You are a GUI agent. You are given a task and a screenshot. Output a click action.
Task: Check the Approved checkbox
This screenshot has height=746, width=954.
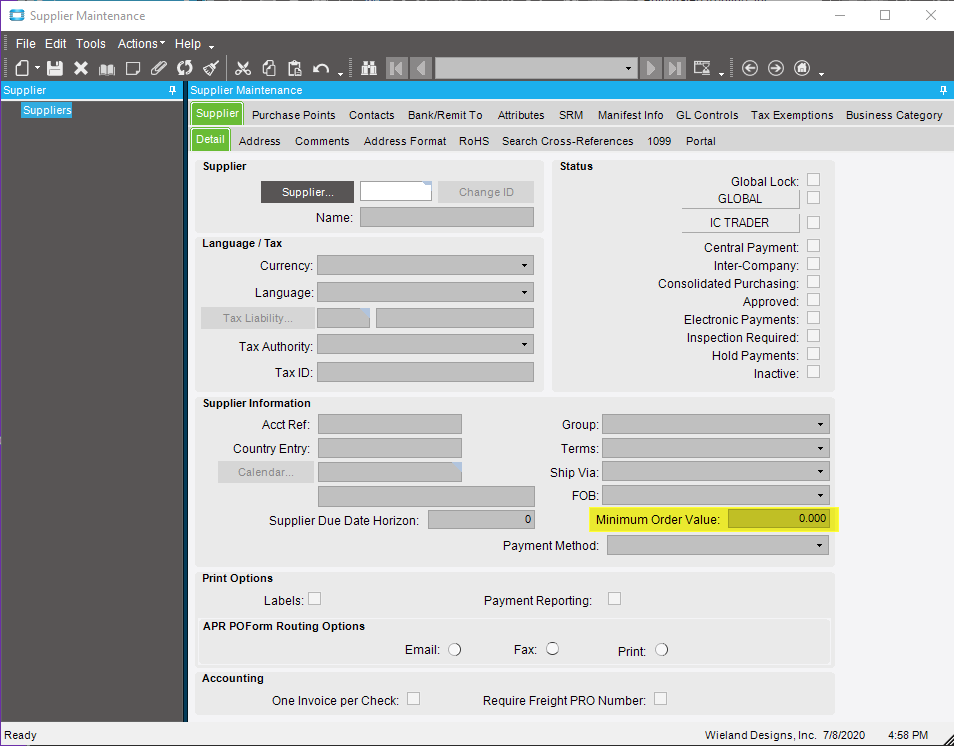pyautogui.click(x=813, y=300)
